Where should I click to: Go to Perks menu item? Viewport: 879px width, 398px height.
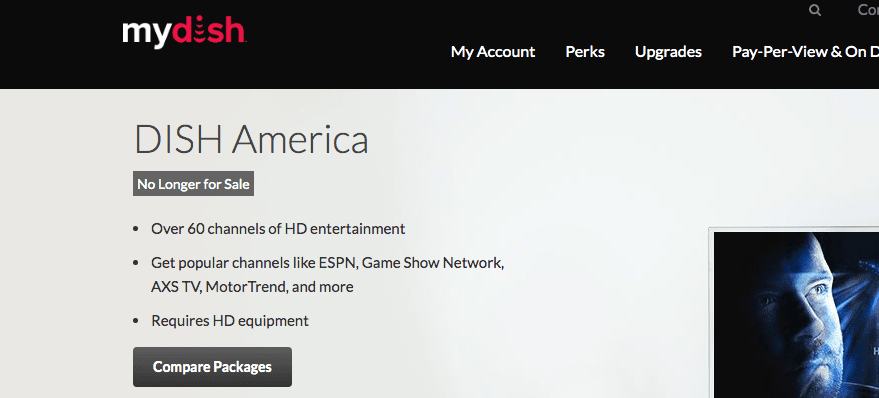click(585, 52)
